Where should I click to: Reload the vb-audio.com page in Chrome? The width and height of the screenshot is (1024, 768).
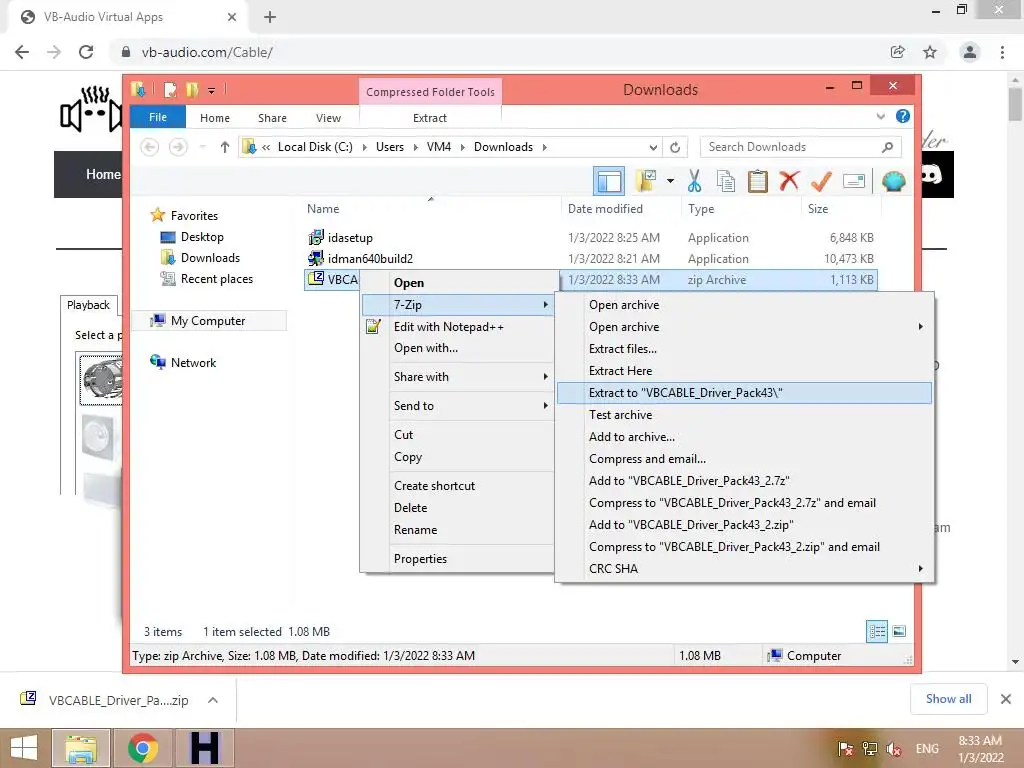[86, 52]
